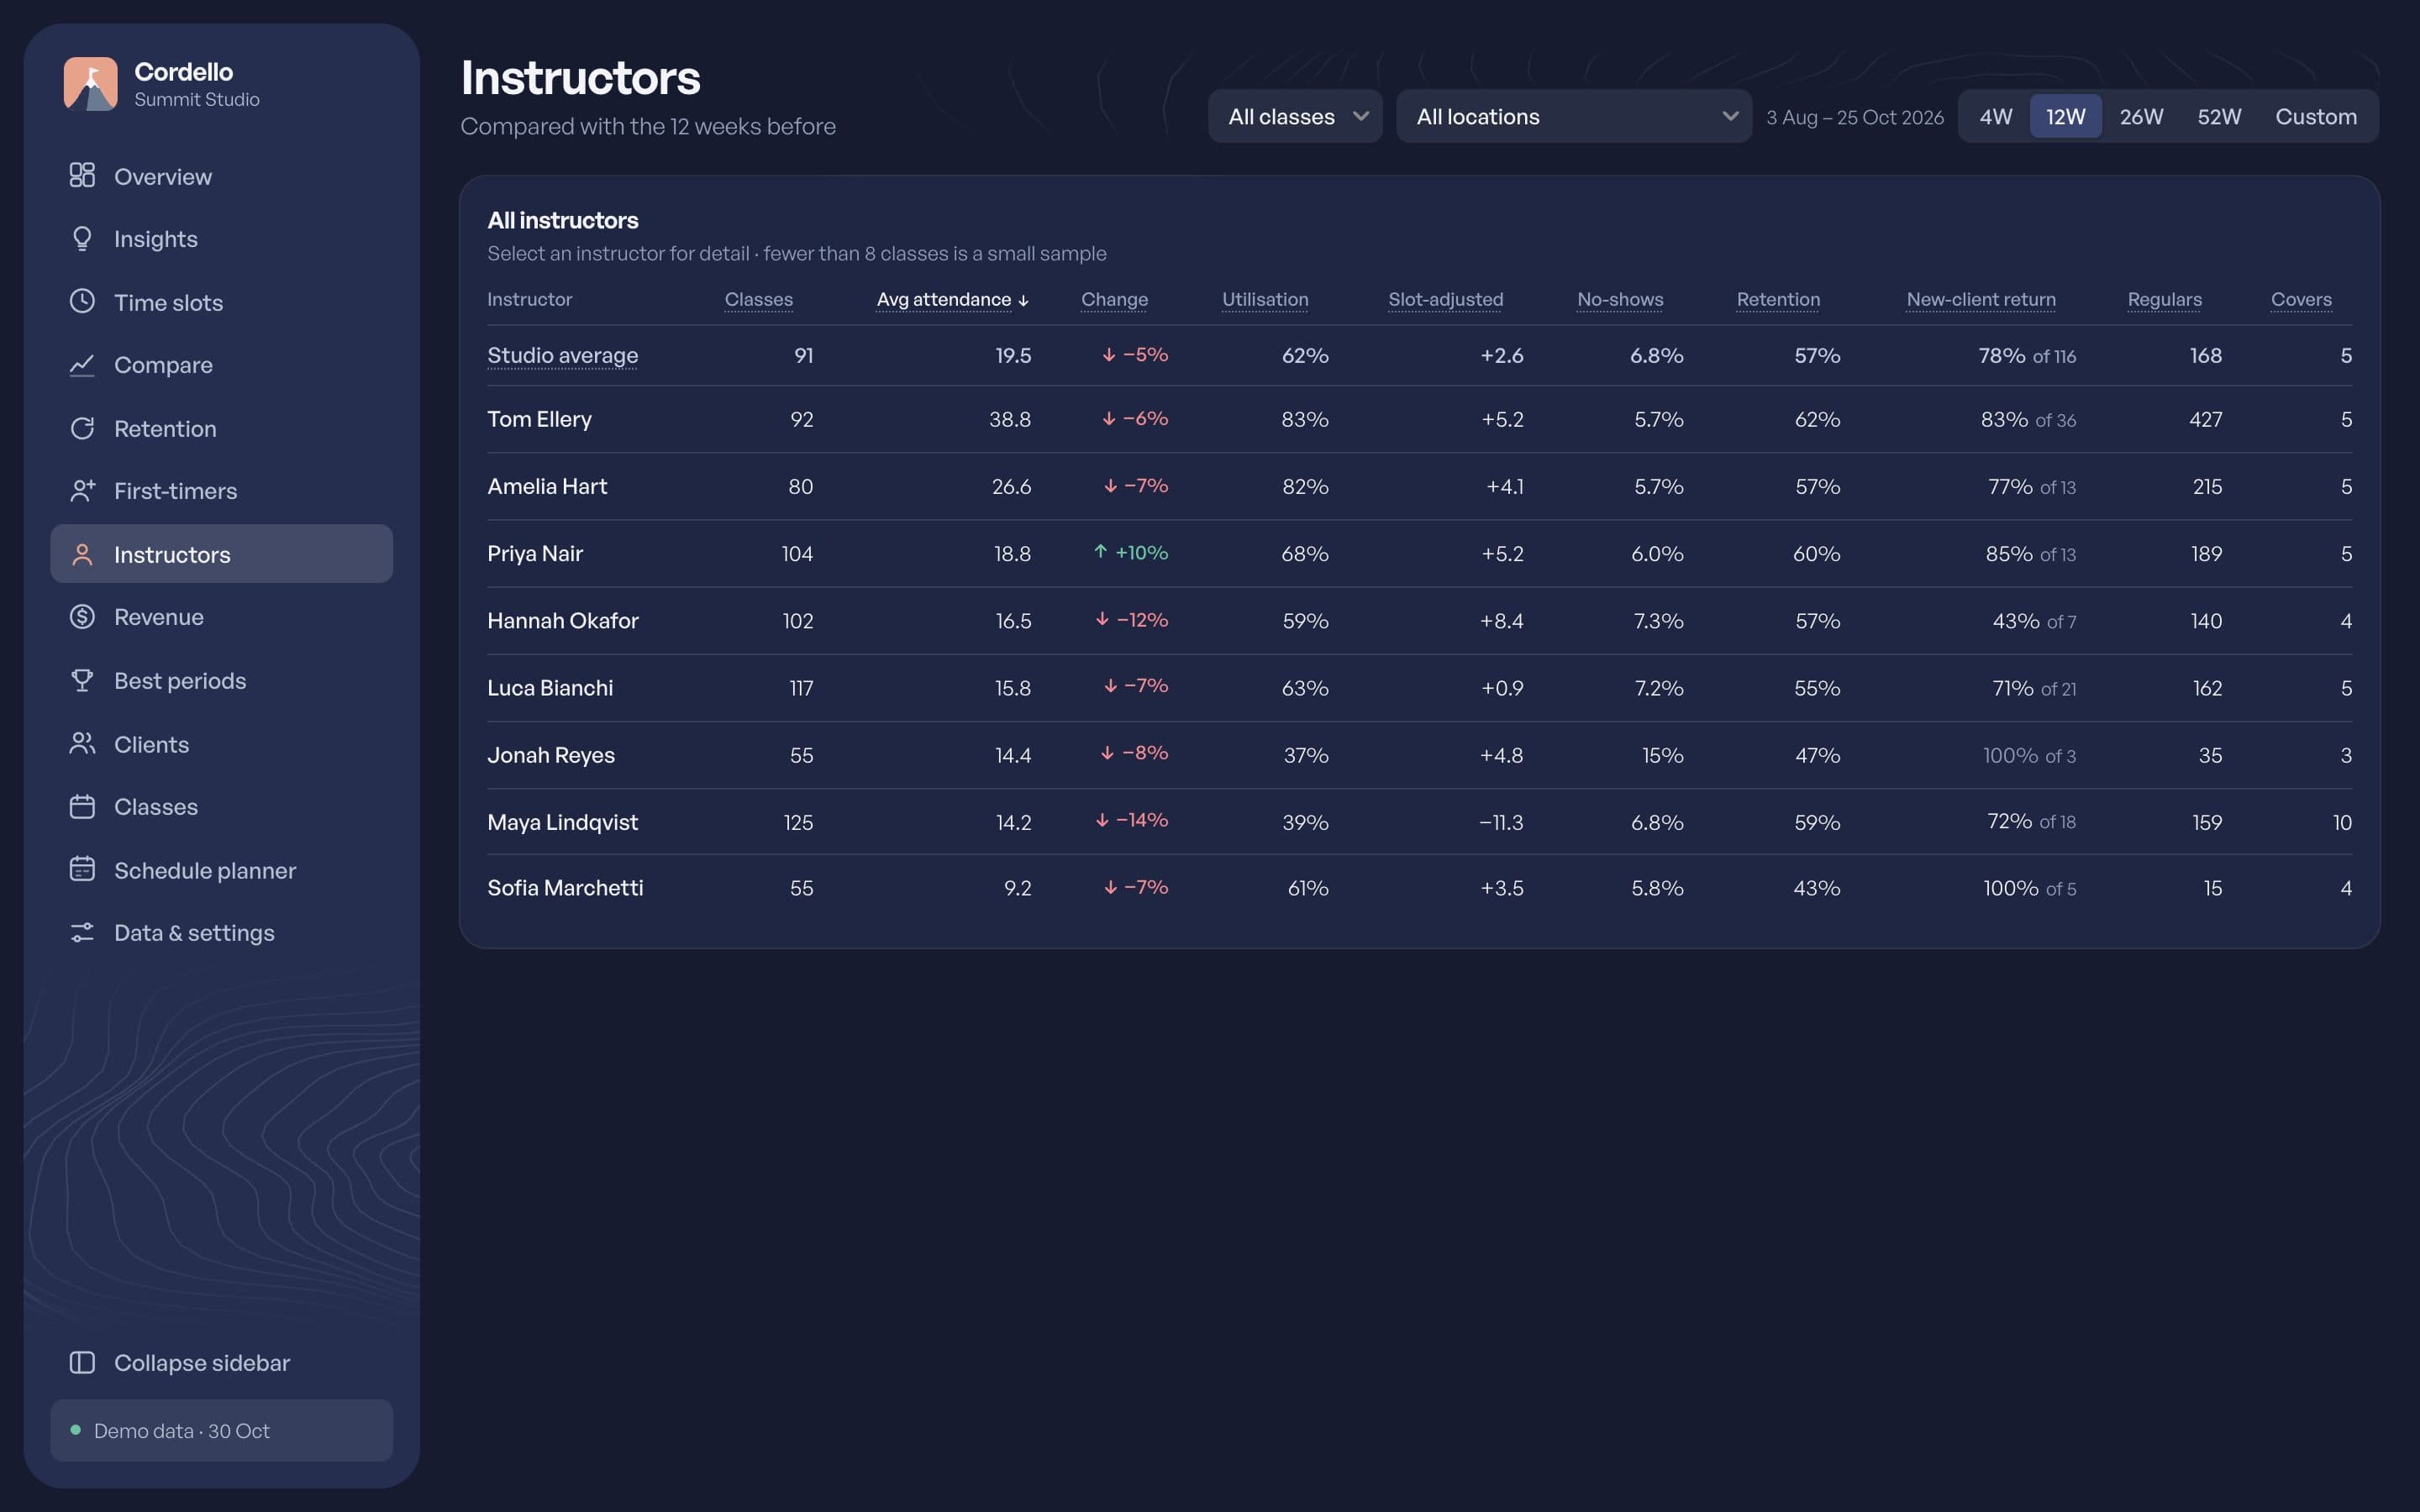2420x1512 pixels.
Task: Select instructor Tom Ellery row
Action: click(1419, 419)
